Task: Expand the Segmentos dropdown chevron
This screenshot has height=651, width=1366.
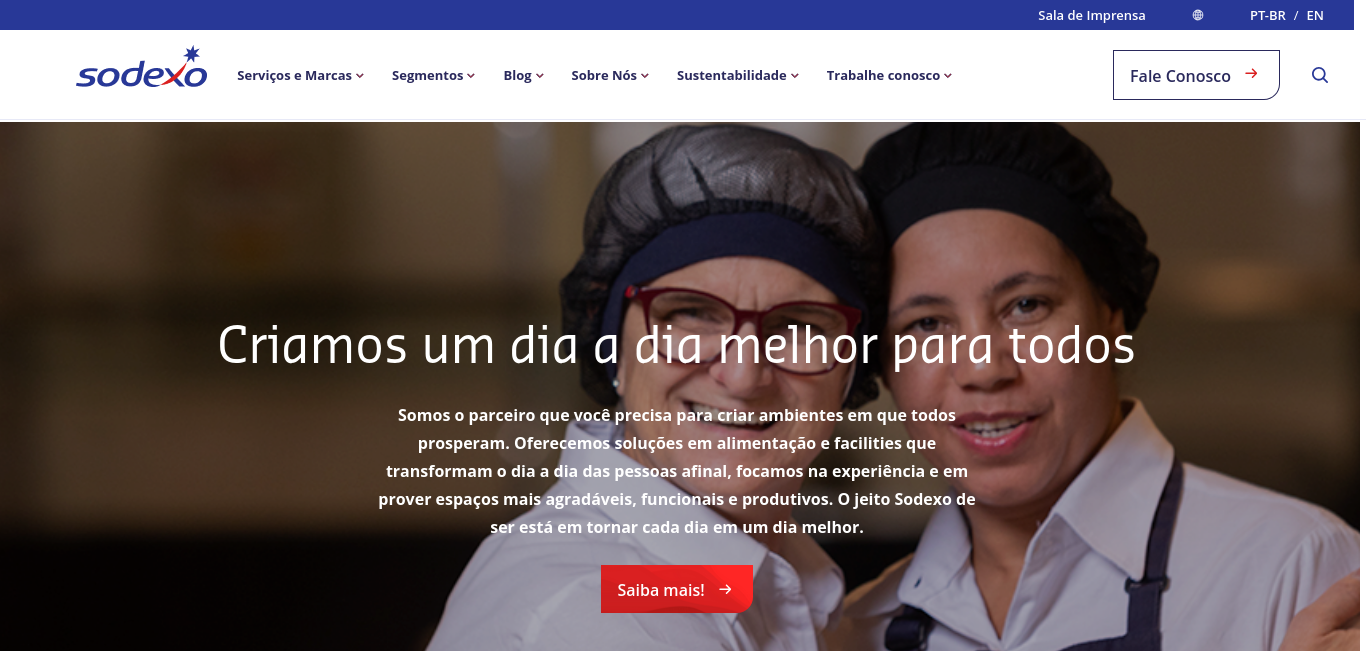Action: point(471,76)
